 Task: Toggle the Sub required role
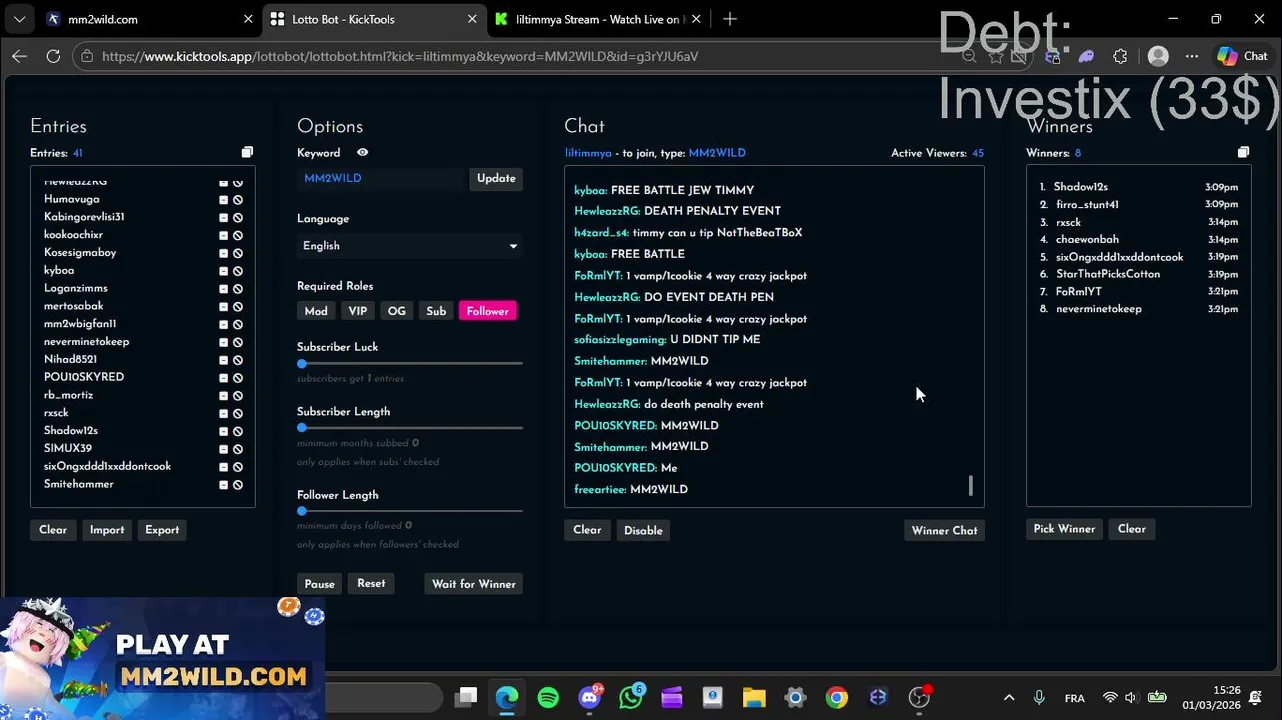tap(436, 311)
